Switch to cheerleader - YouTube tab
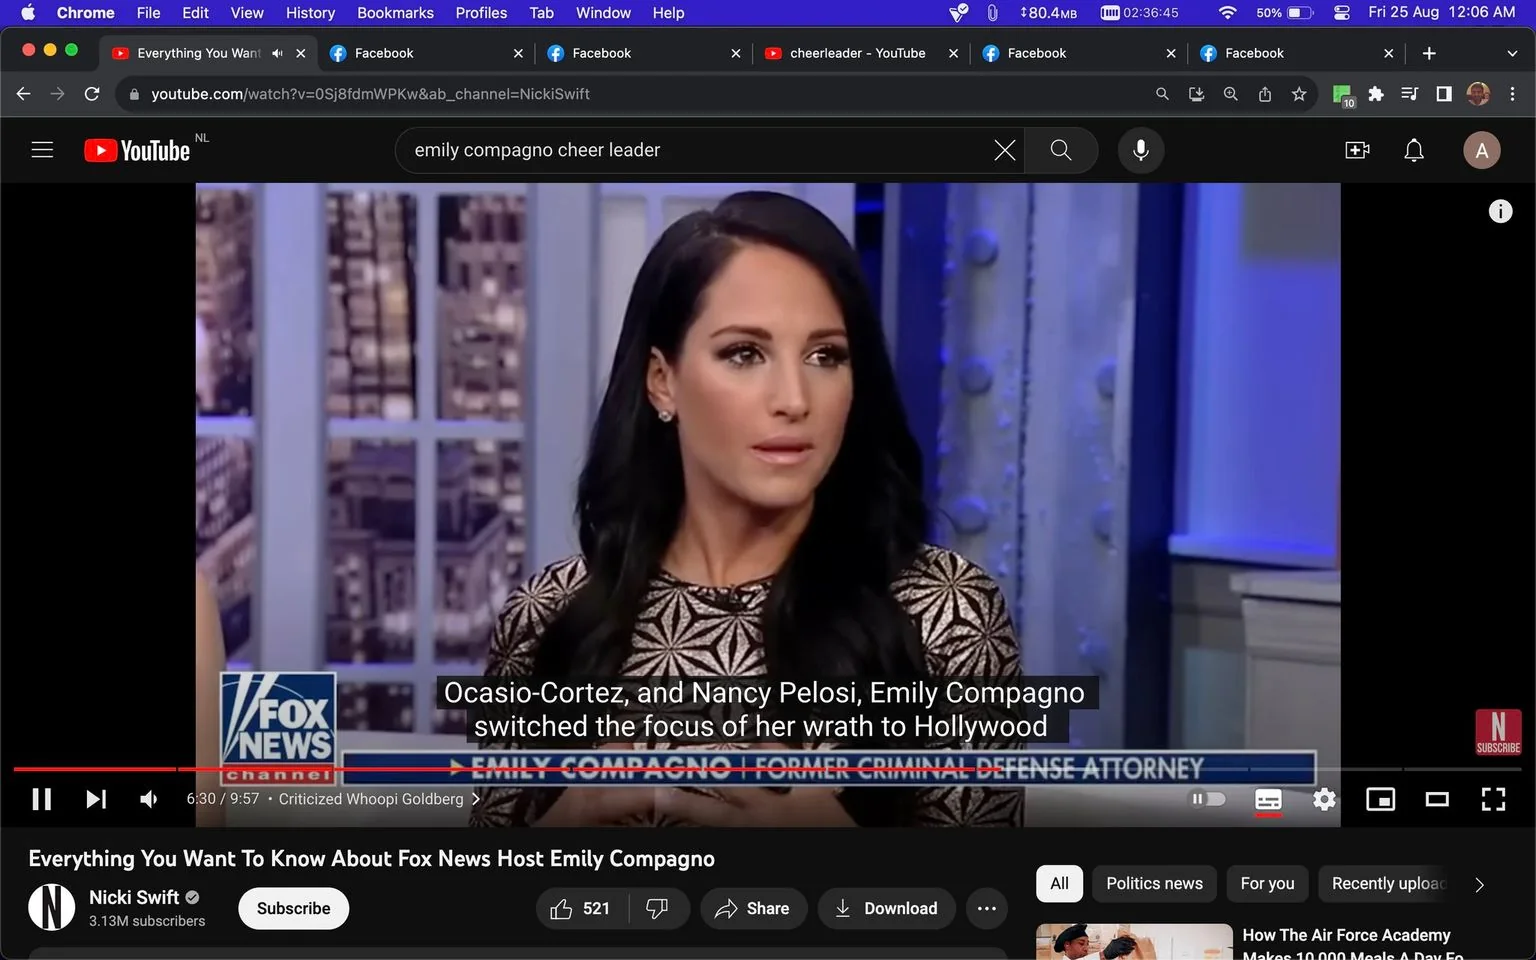 (x=858, y=53)
